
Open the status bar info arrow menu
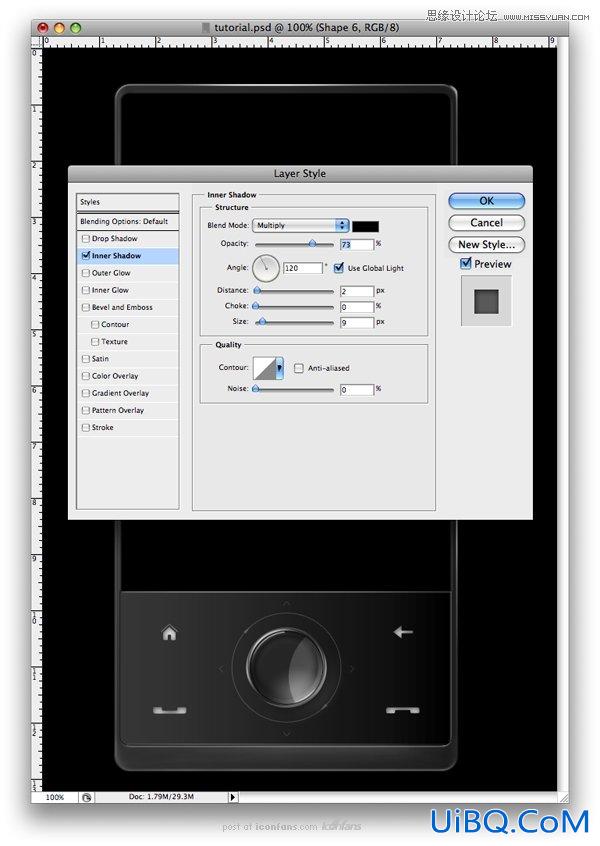point(233,797)
